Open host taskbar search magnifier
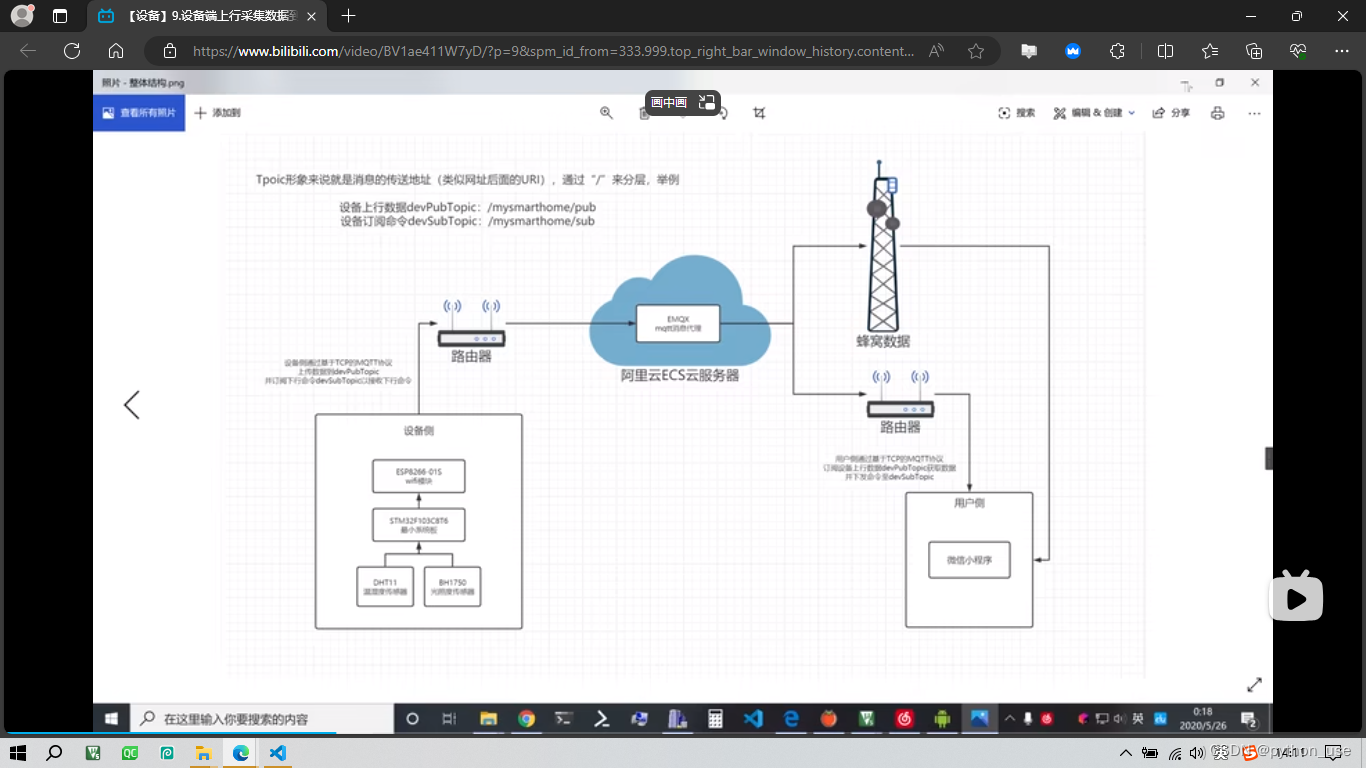Viewport: 1366px width, 768px height. point(55,752)
